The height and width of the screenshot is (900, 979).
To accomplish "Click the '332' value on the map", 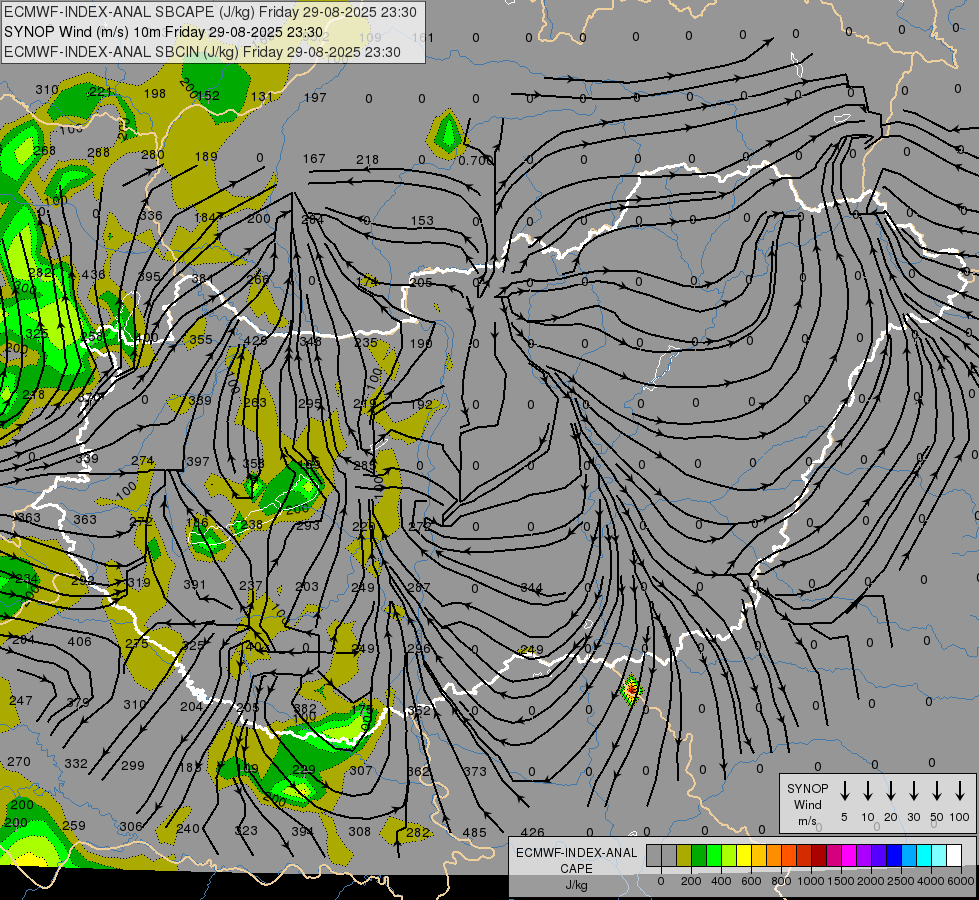I will (x=76, y=763).
